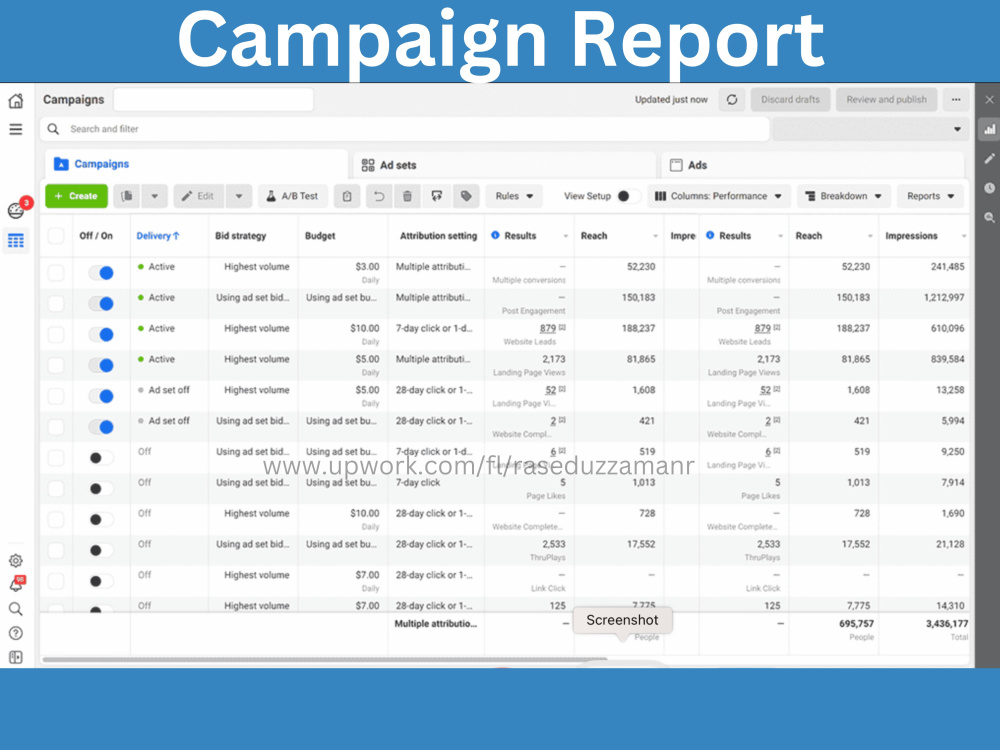
Task: Click the total impressions value 3,436,177
Action: coord(946,624)
